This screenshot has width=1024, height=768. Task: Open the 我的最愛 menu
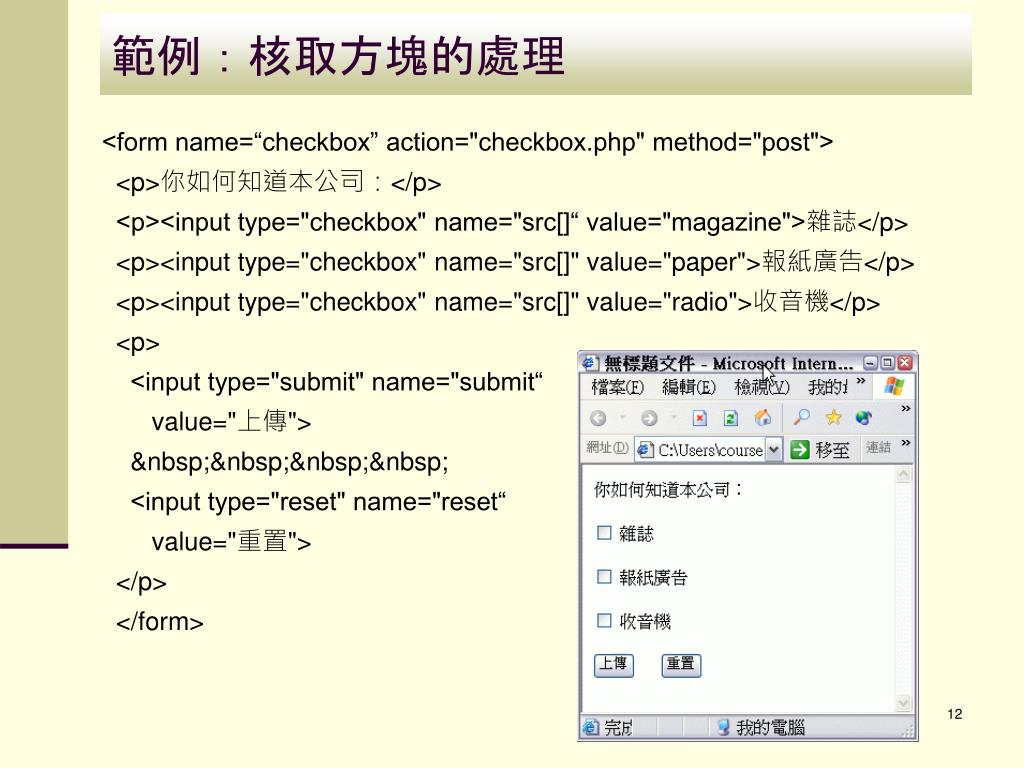(x=828, y=387)
